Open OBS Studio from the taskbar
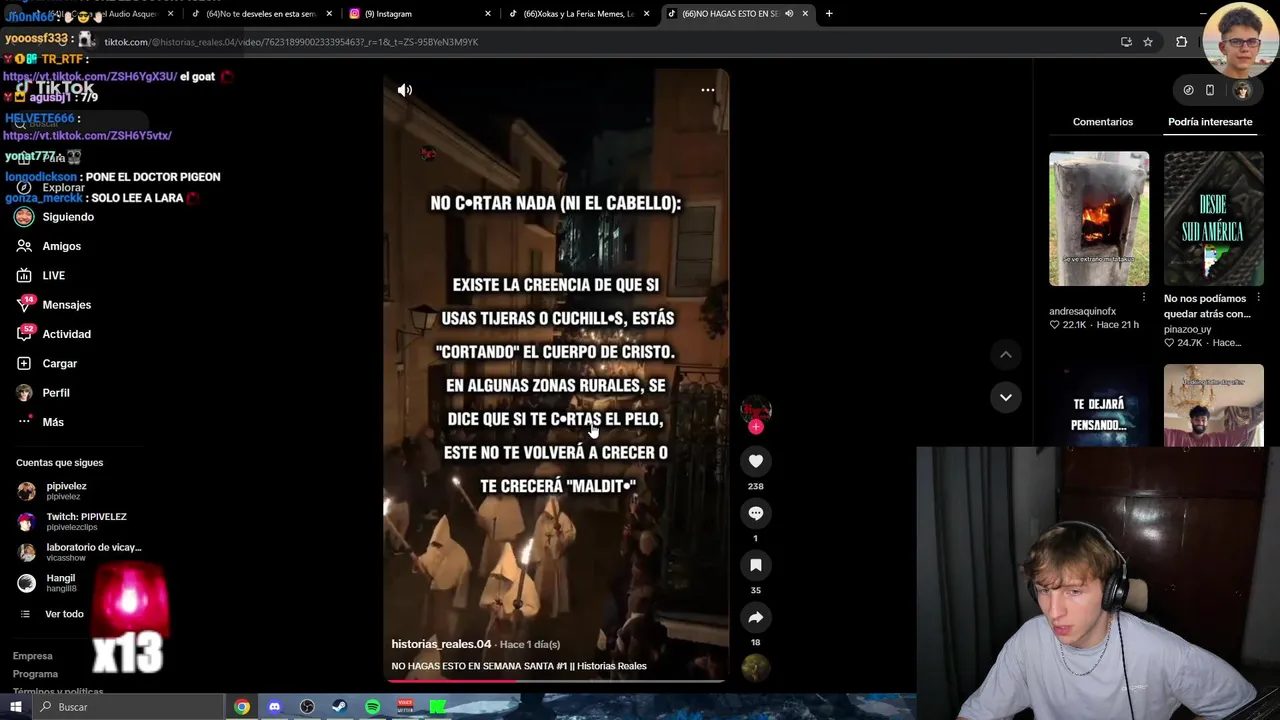 pyautogui.click(x=307, y=707)
